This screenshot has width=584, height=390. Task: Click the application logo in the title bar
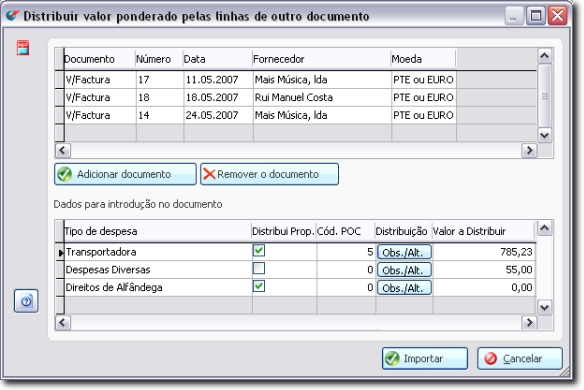pyautogui.click(x=12, y=15)
